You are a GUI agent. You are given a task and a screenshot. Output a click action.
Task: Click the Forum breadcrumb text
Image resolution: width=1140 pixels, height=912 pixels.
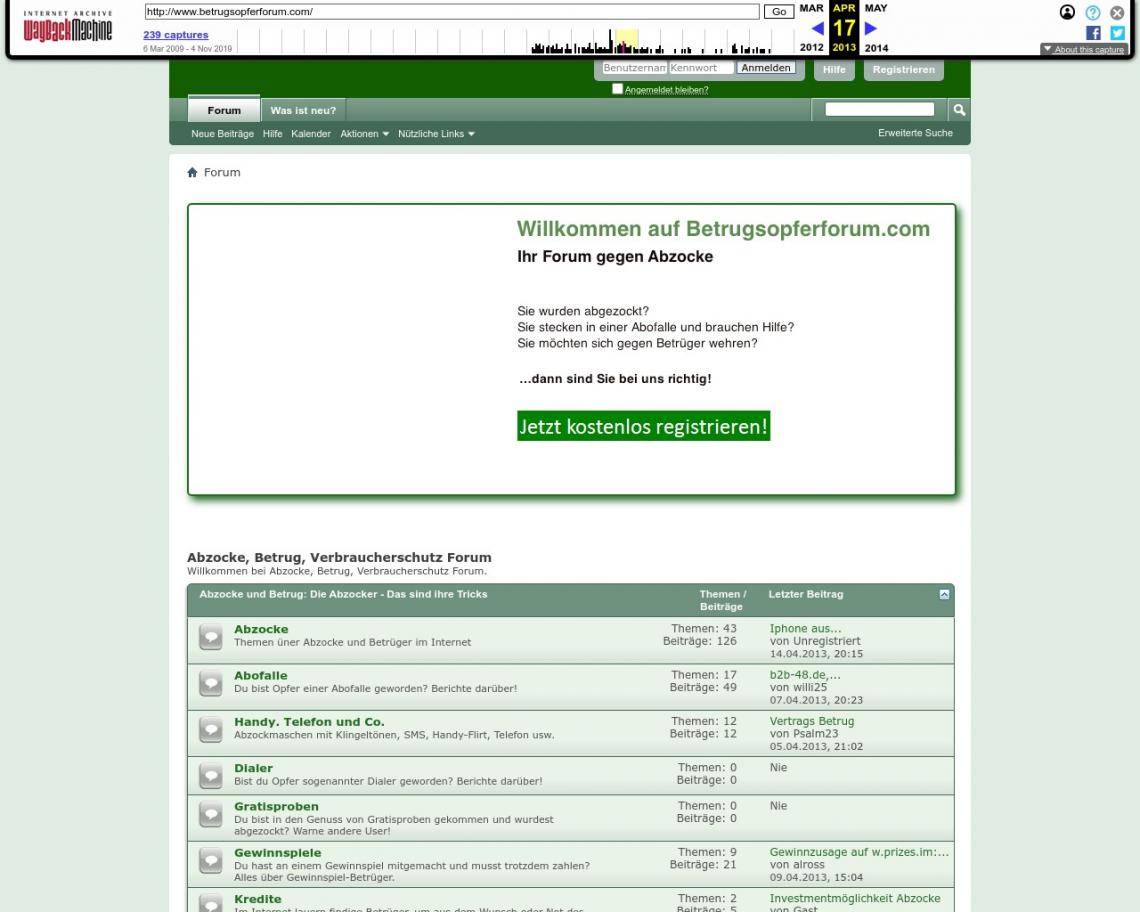[222, 172]
